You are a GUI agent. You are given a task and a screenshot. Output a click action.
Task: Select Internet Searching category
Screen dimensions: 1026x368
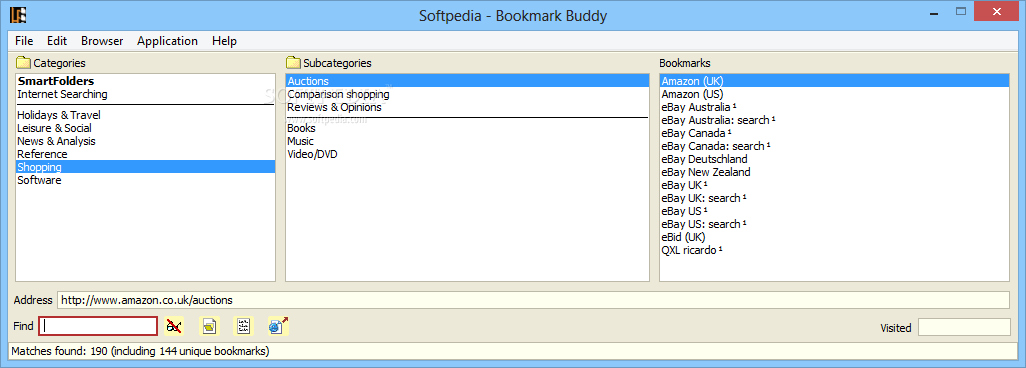point(145,94)
